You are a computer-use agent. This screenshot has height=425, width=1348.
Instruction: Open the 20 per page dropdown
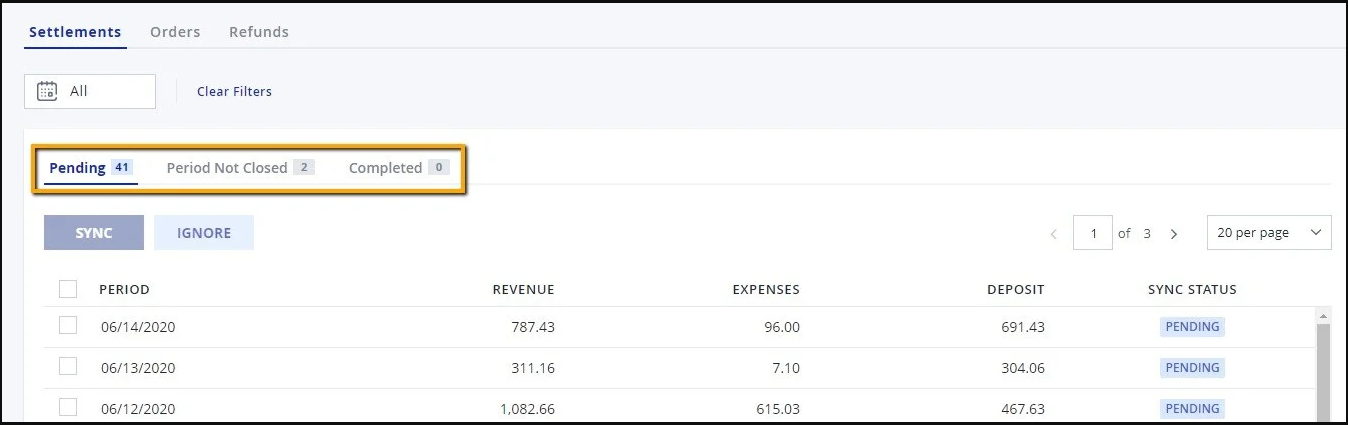pyautogui.click(x=1268, y=233)
